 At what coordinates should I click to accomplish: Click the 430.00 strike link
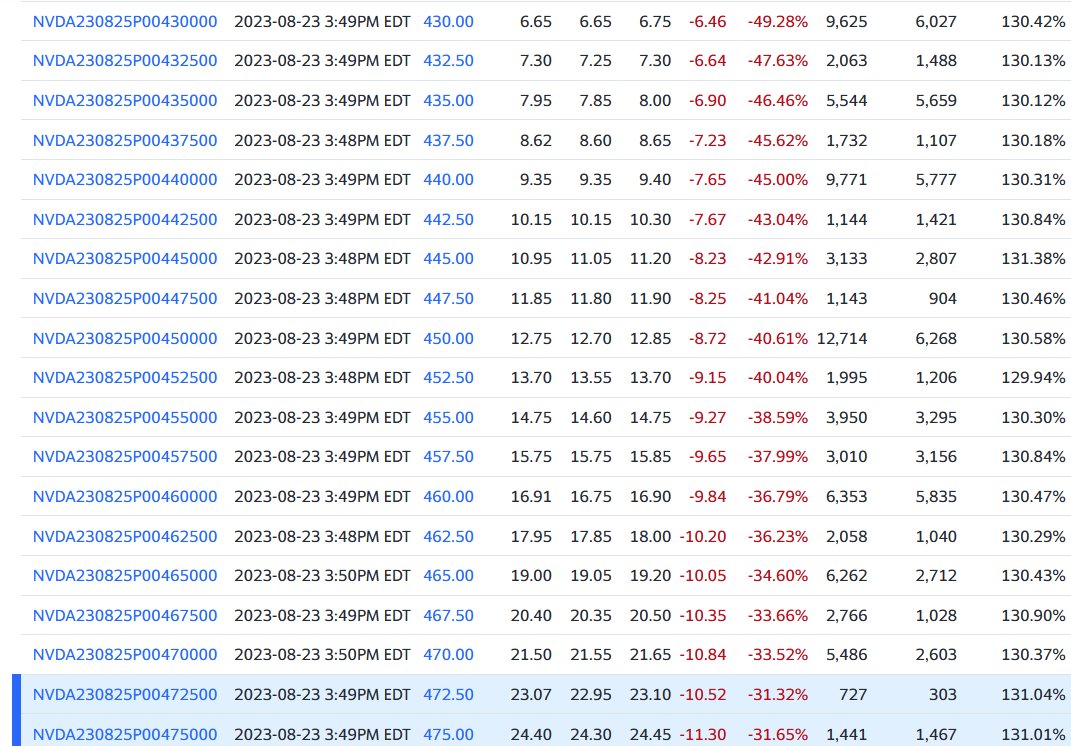(x=448, y=21)
